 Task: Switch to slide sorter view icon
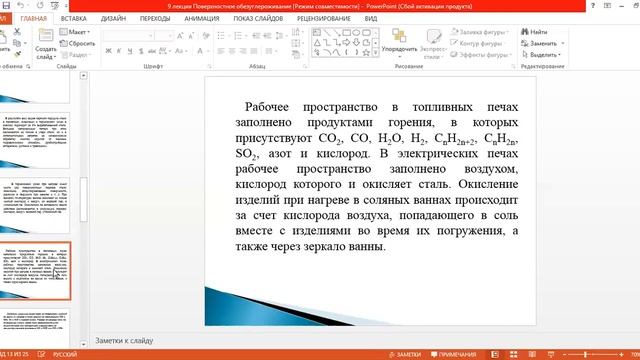coord(513,354)
